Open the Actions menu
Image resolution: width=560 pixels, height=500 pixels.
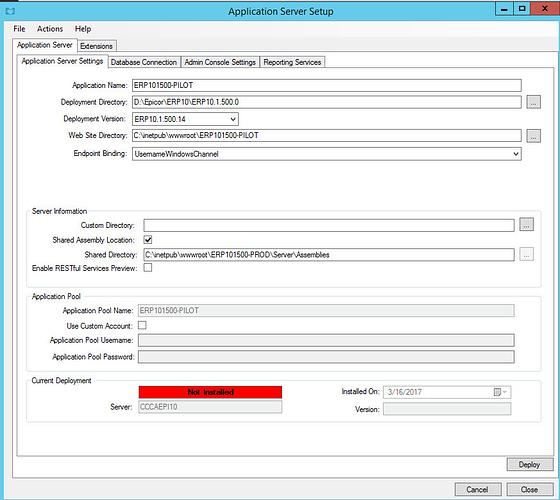coord(50,29)
